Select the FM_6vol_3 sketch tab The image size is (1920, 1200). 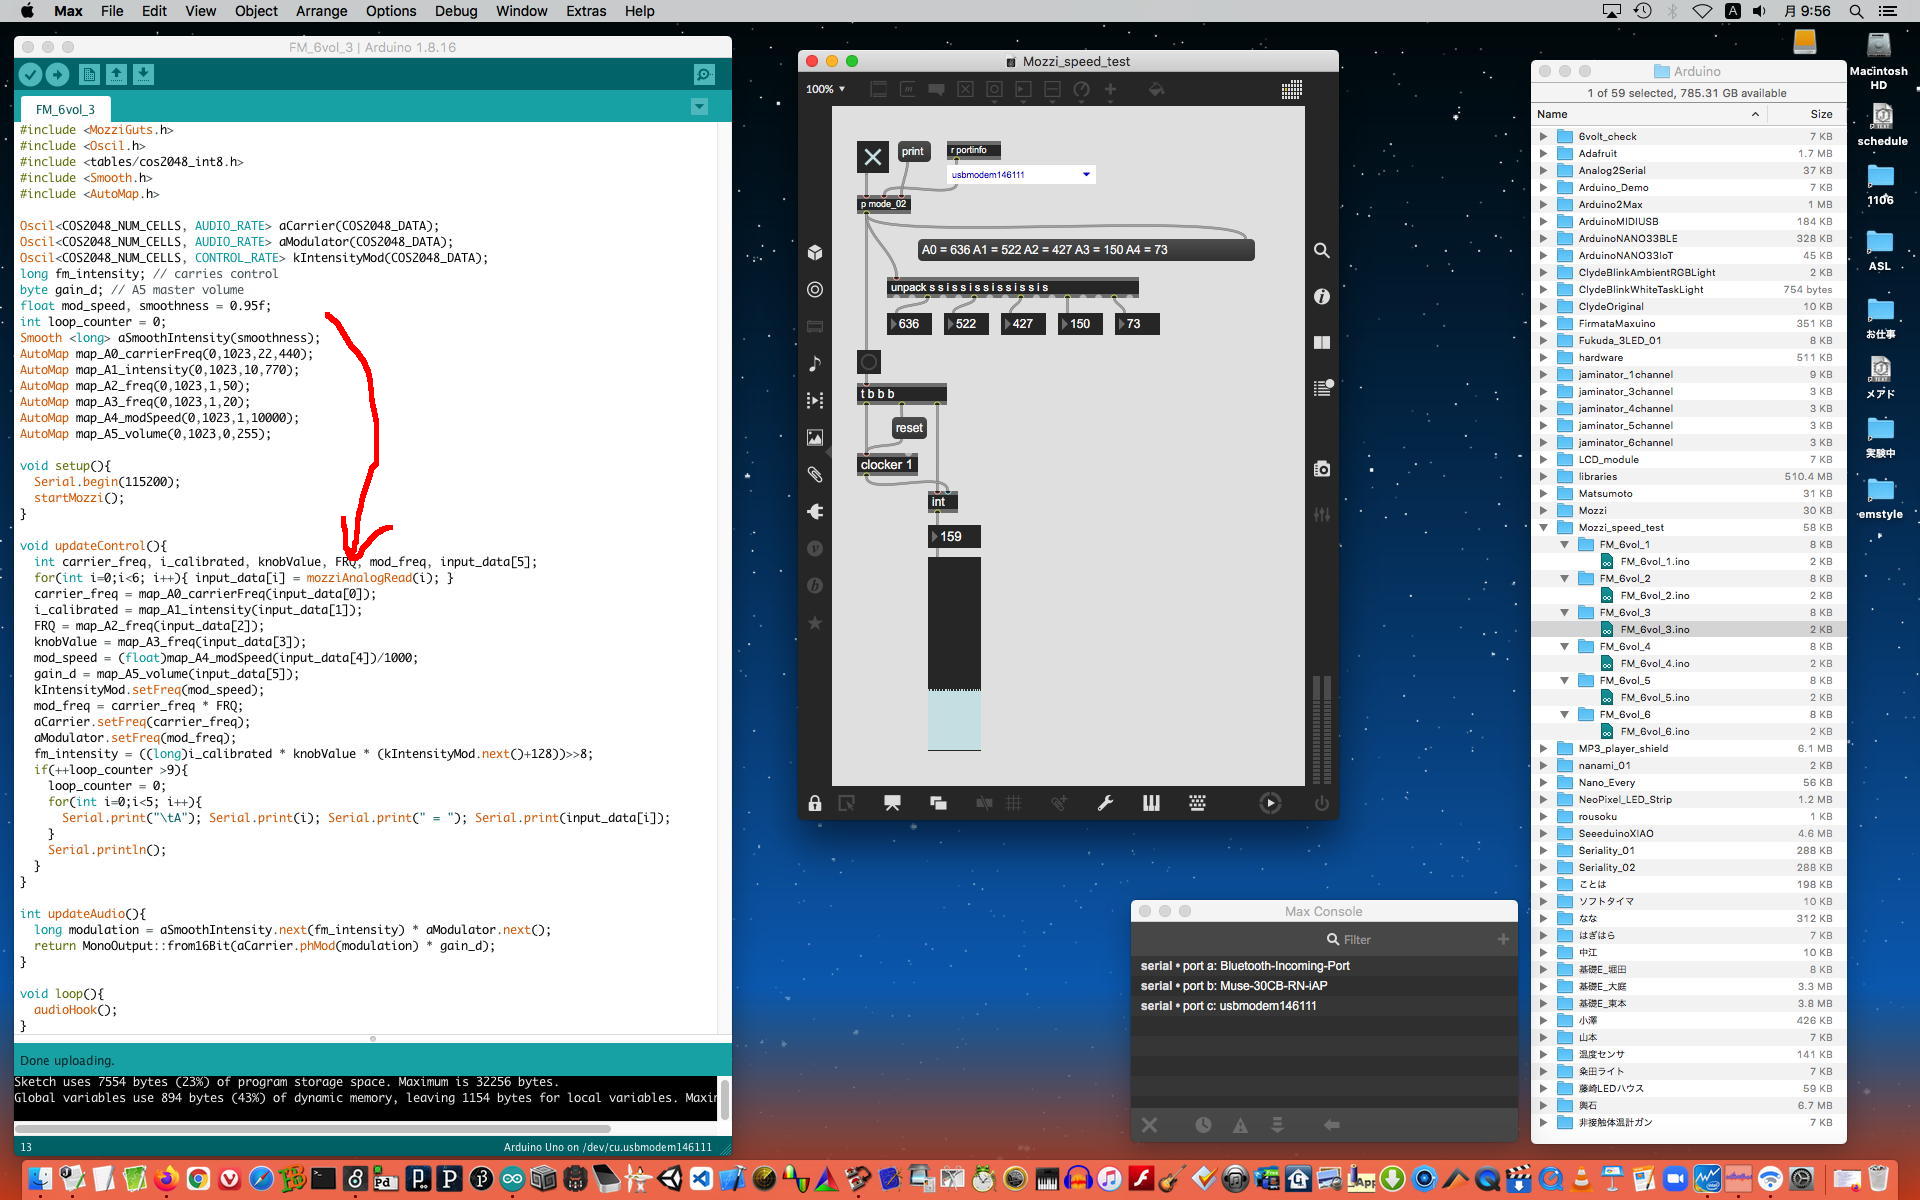(x=65, y=109)
